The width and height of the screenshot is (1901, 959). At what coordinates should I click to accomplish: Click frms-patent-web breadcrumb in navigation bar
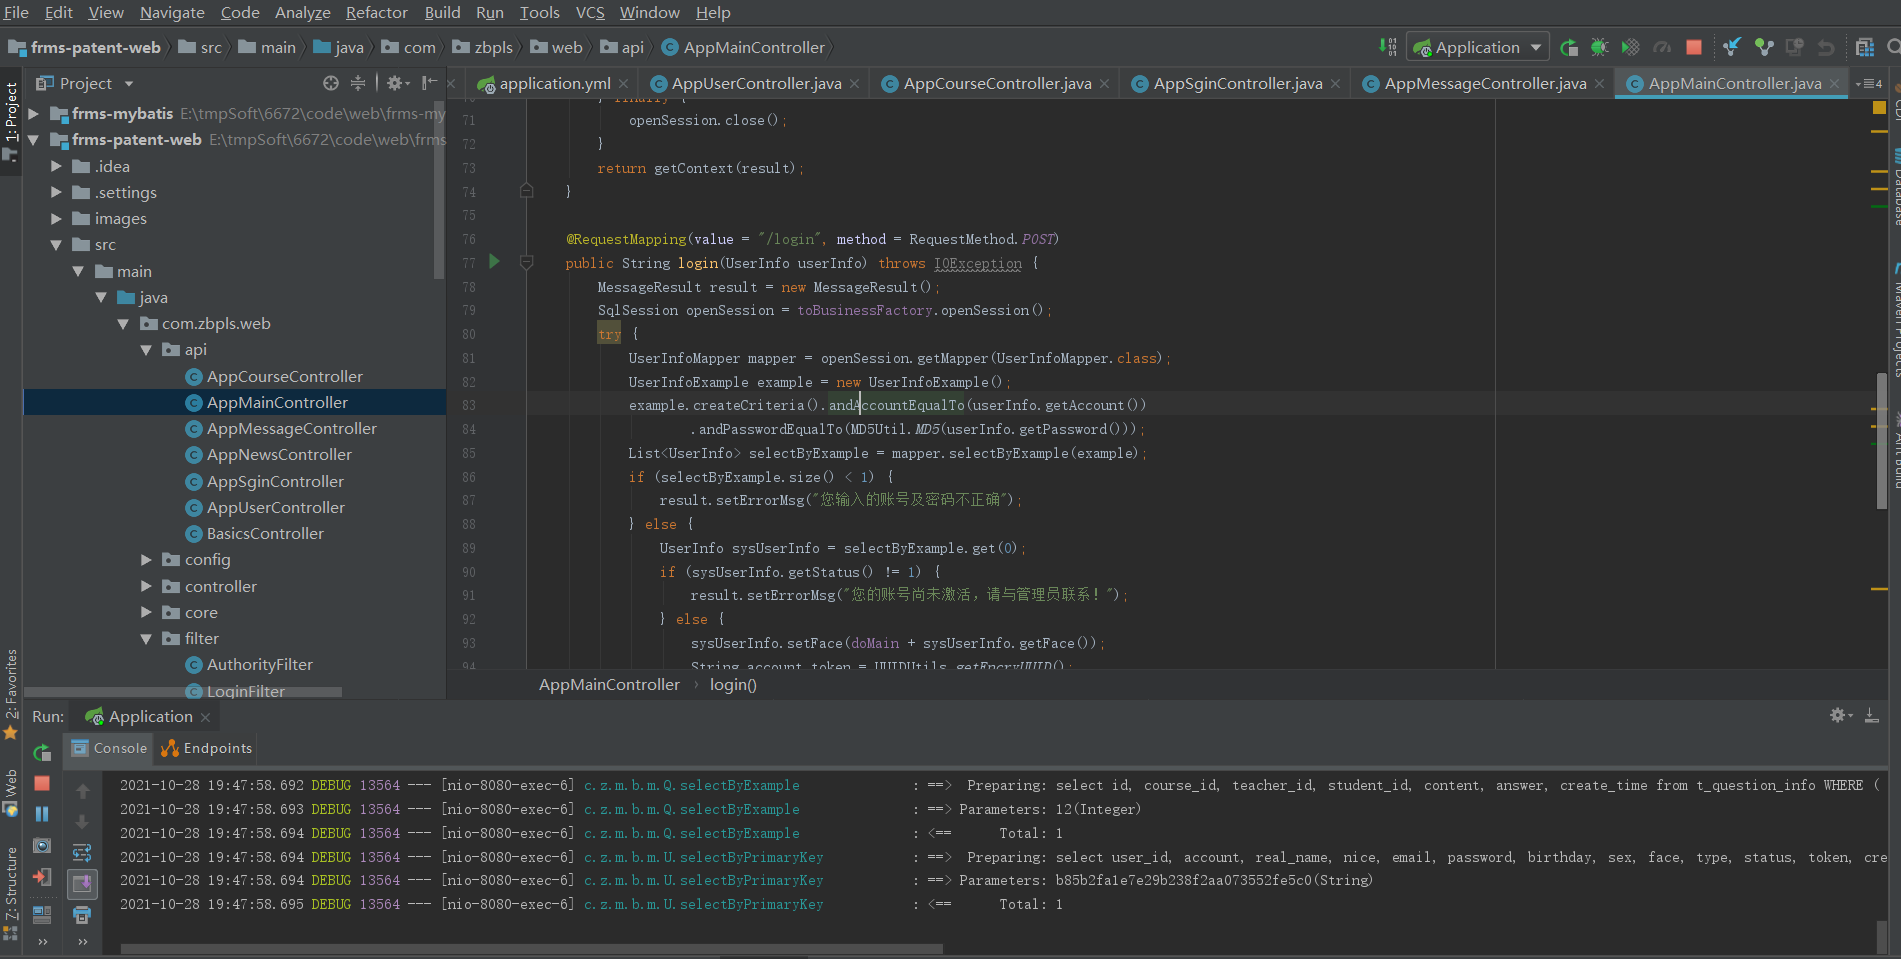pos(85,47)
